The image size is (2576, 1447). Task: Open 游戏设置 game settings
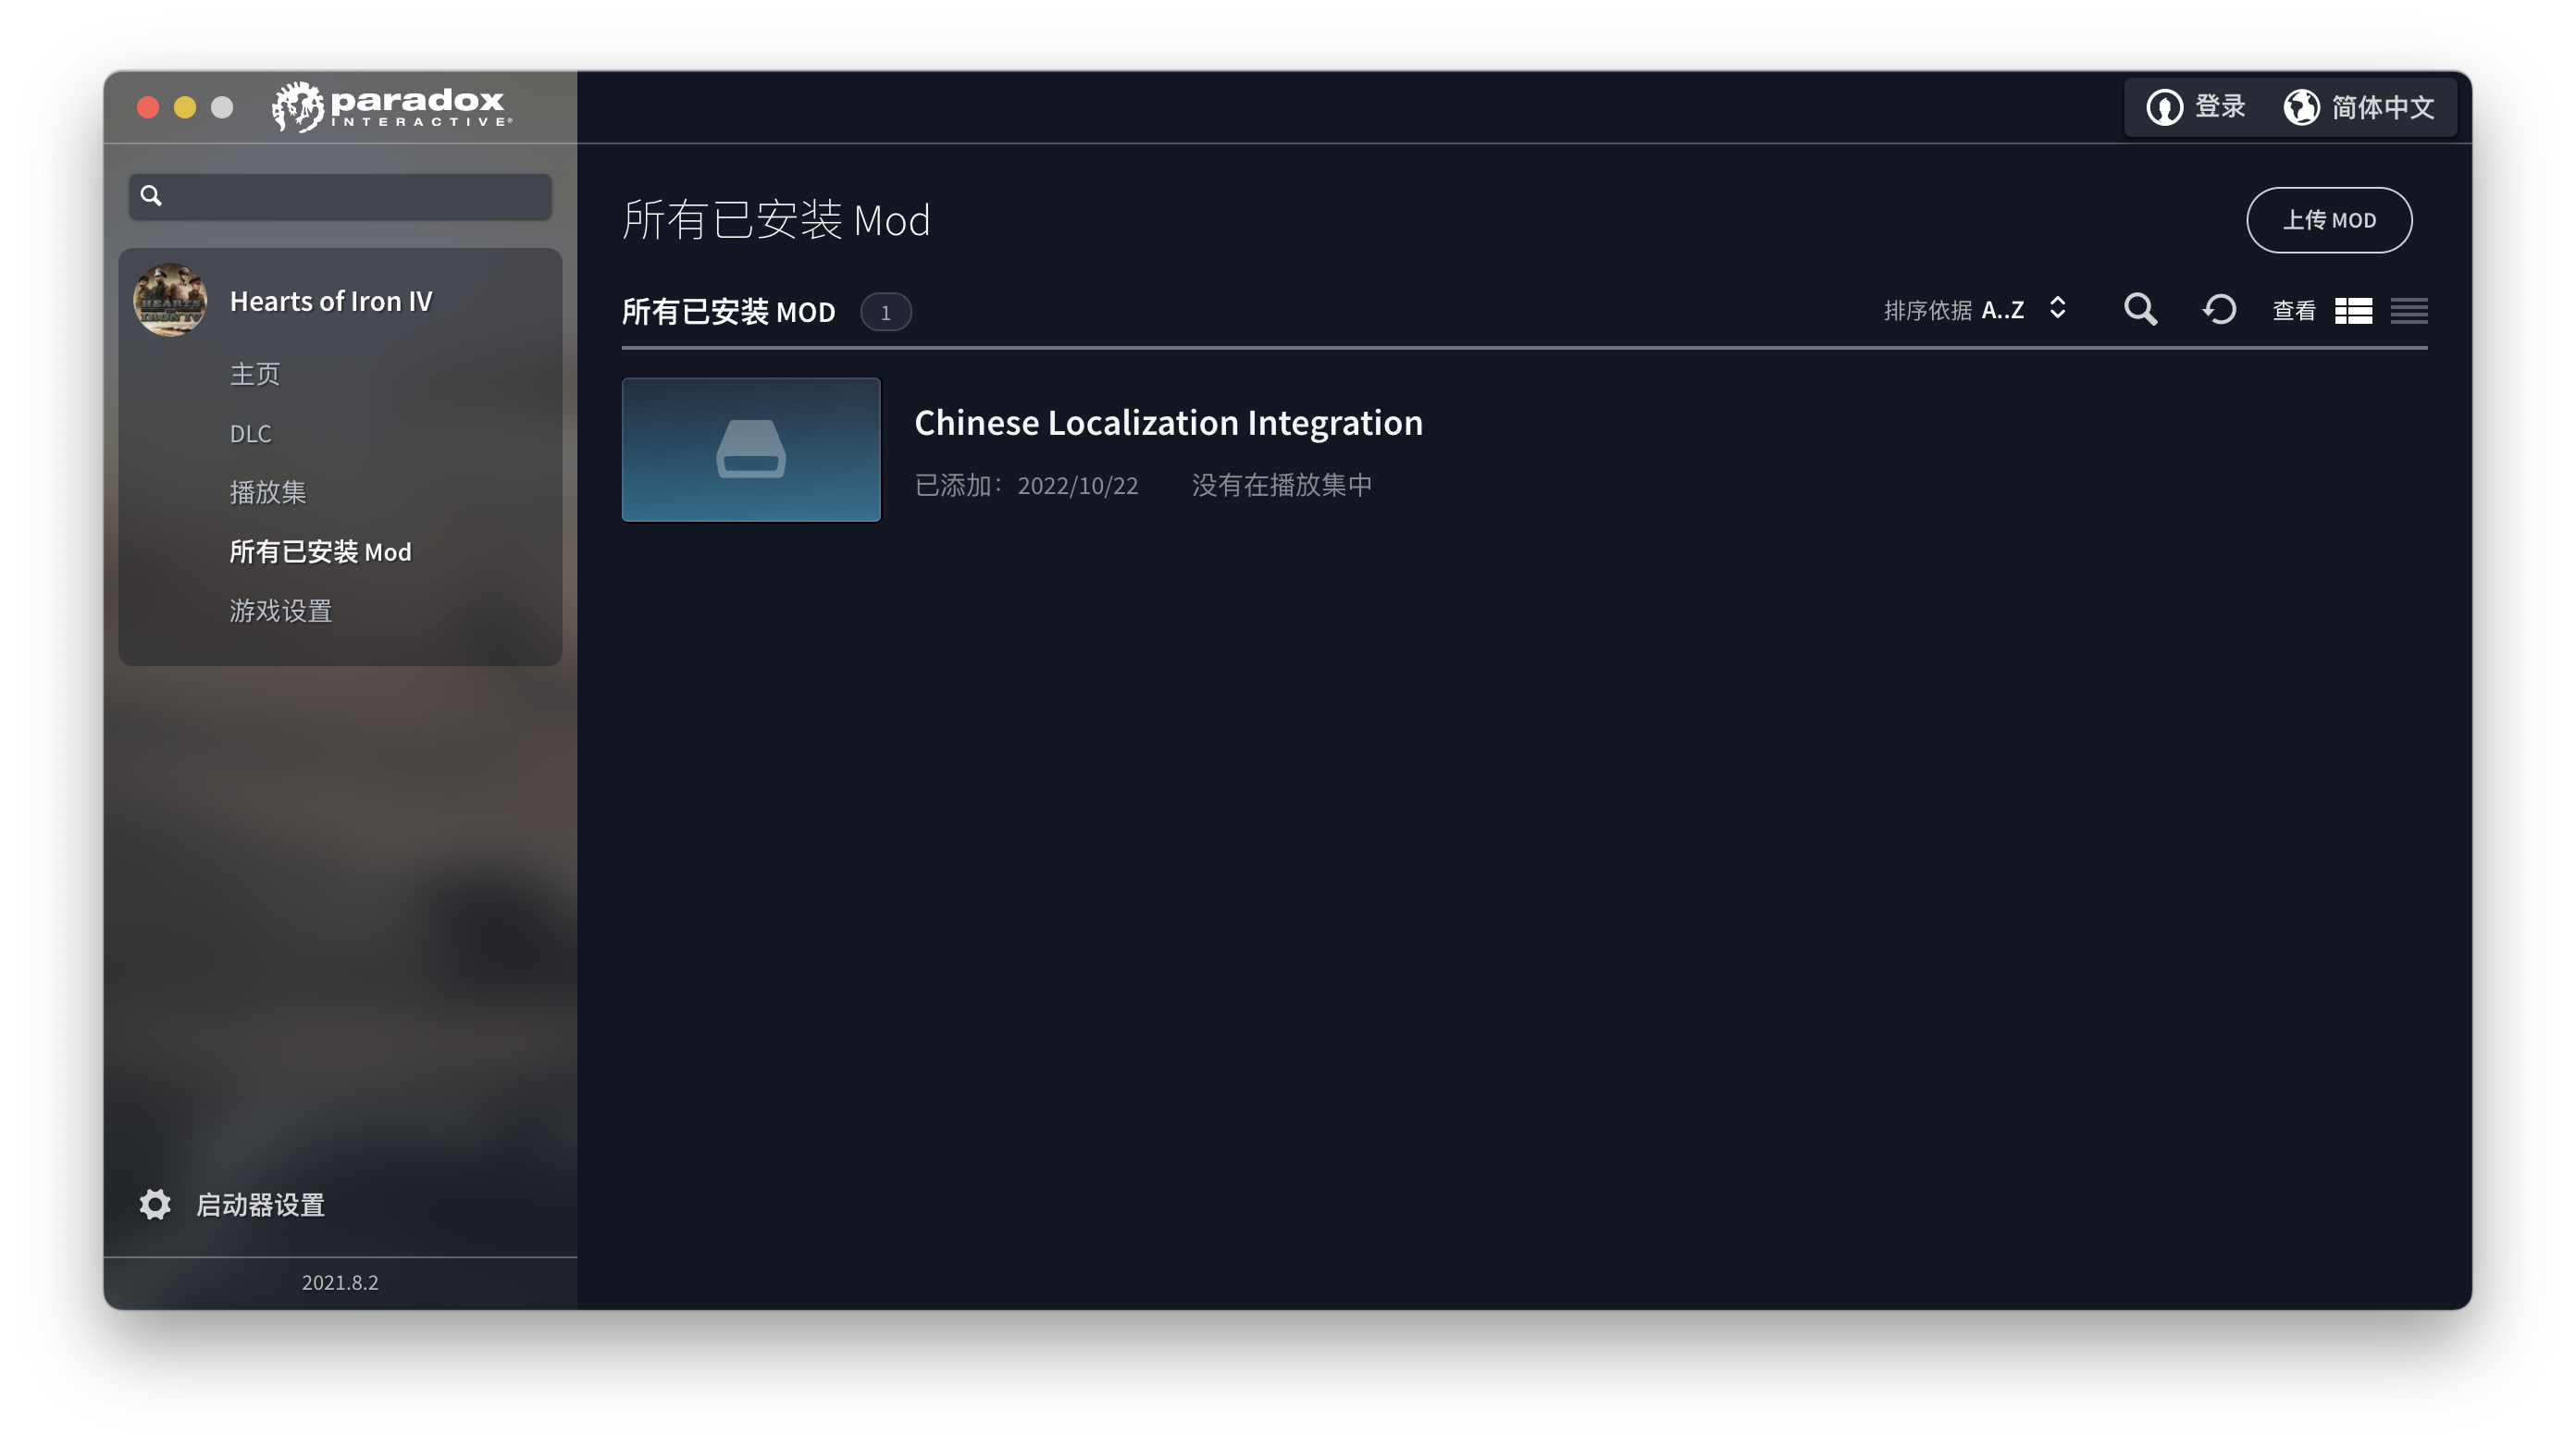(281, 611)
